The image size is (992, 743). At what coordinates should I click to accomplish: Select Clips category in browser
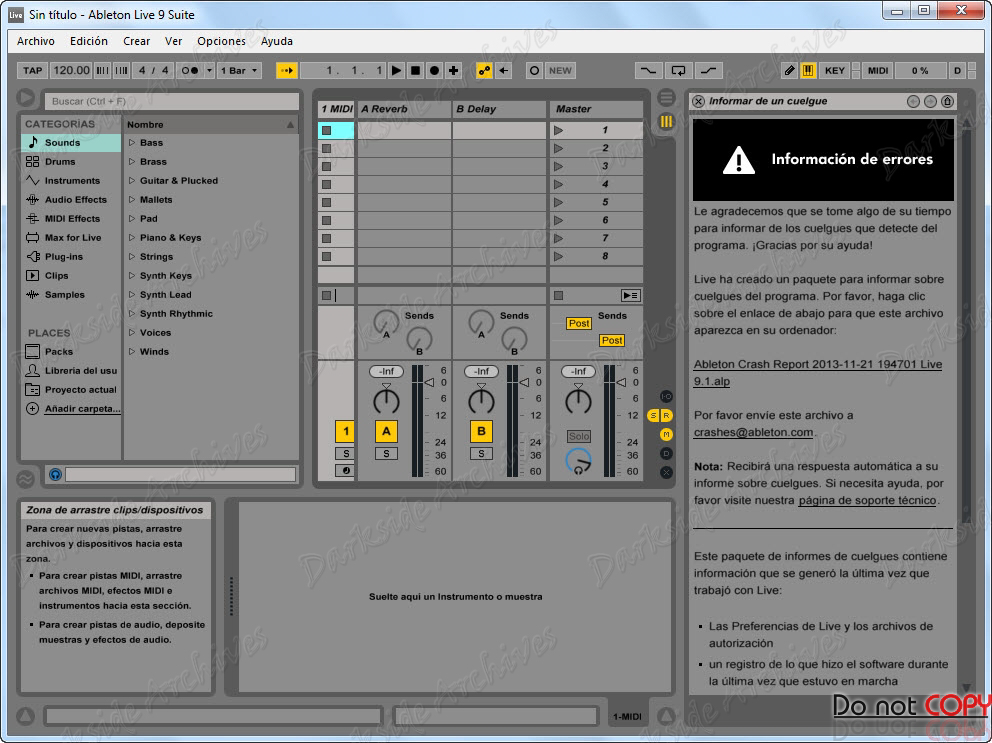click(71, 275)
